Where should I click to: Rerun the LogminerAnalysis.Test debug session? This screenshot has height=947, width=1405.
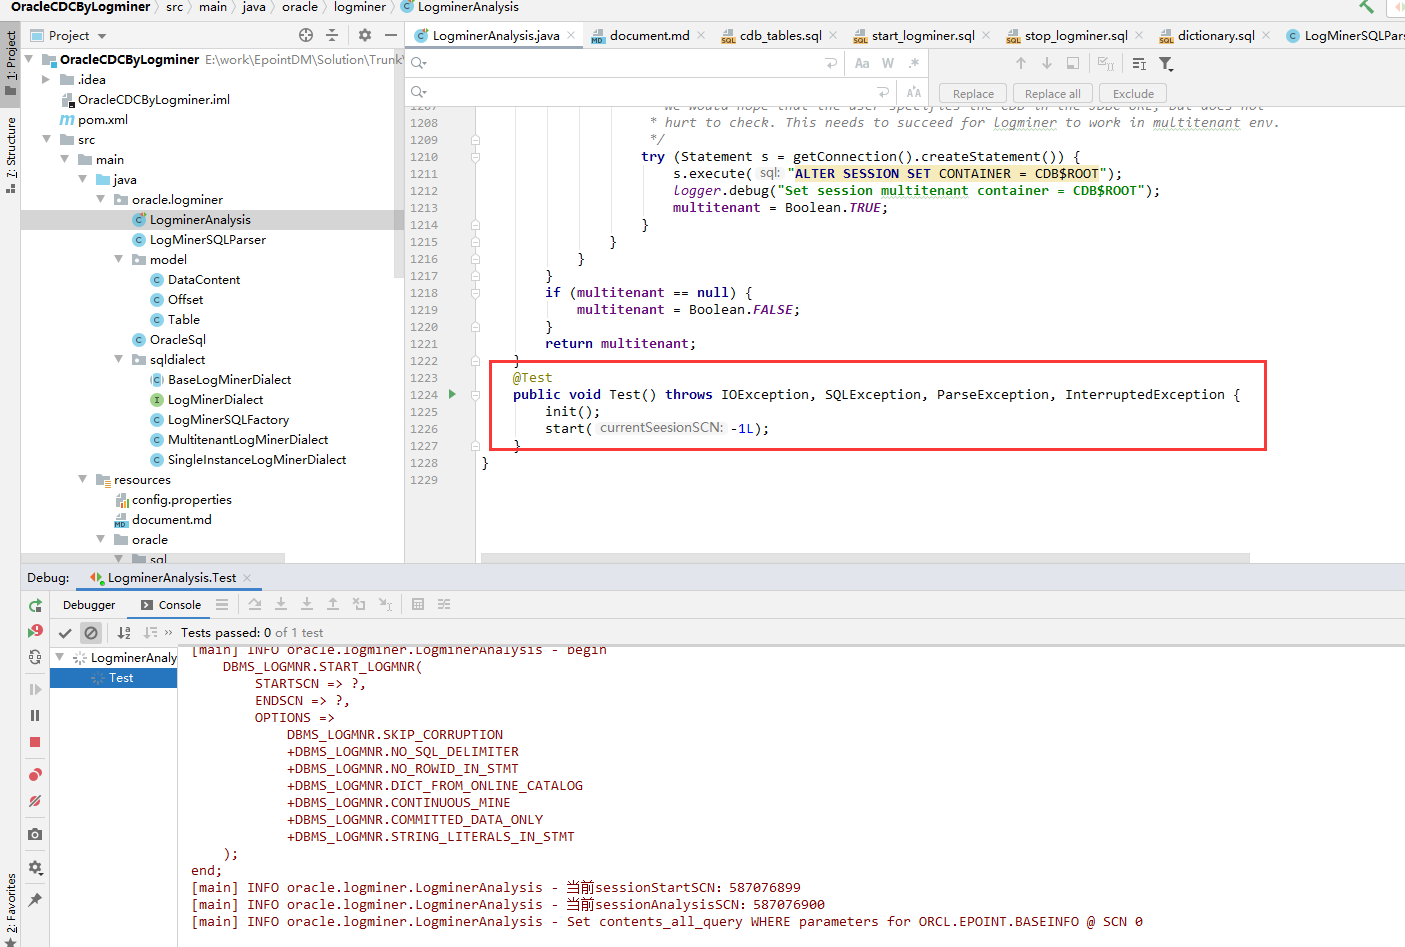coord(35,605)
